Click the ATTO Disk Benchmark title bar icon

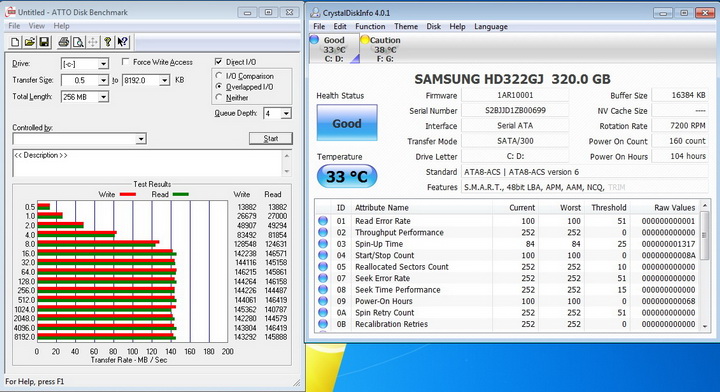(10, 12)
